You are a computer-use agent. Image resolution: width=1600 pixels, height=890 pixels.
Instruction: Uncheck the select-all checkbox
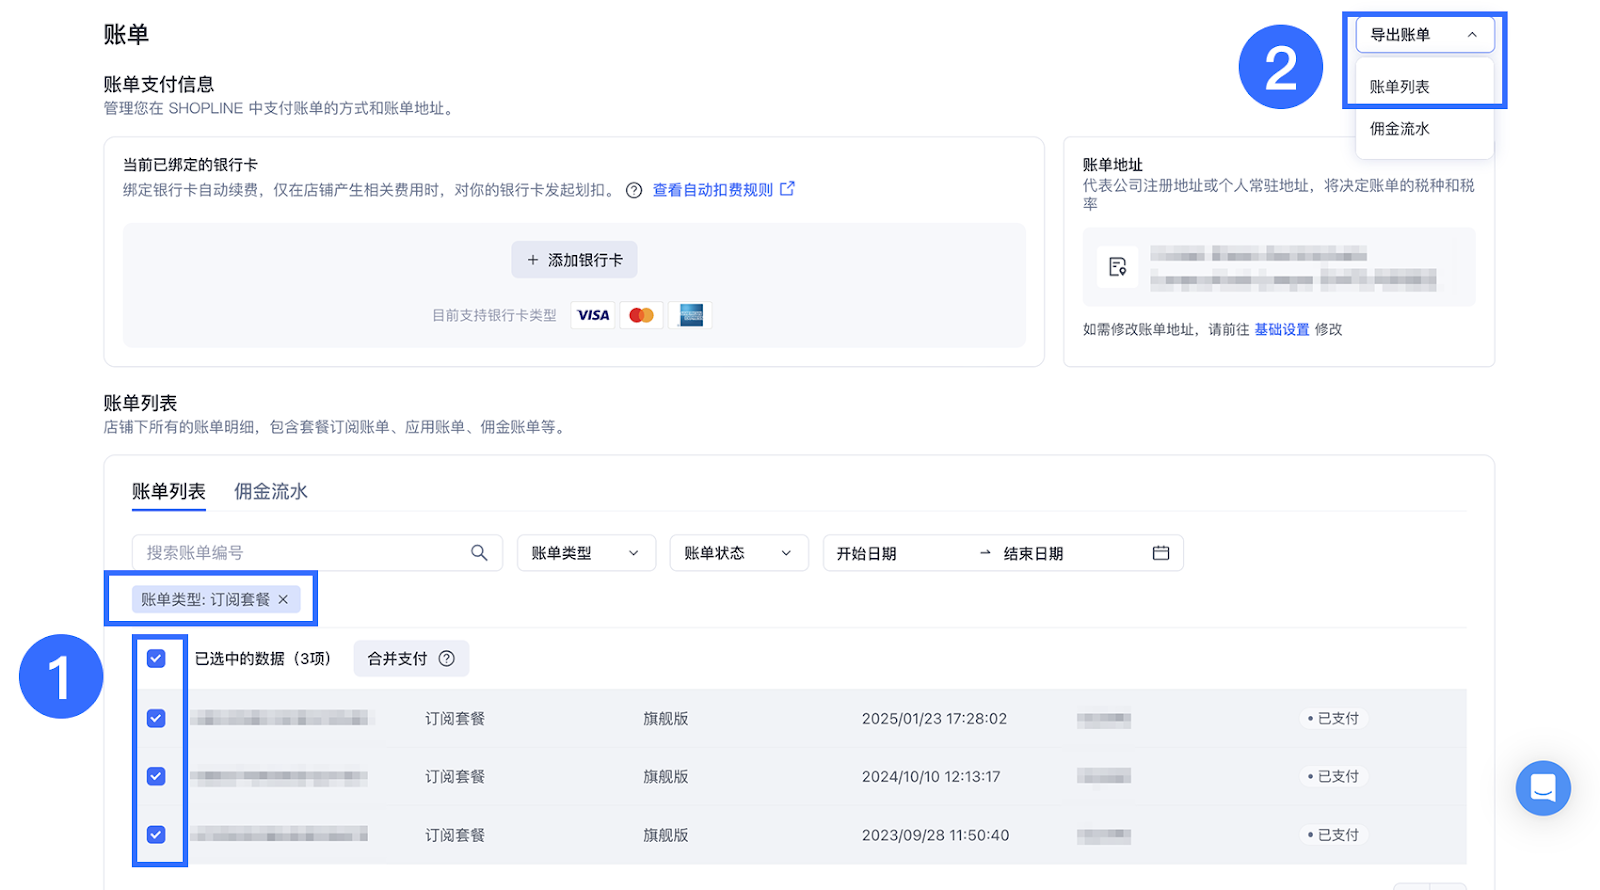[x=156, y=659]
